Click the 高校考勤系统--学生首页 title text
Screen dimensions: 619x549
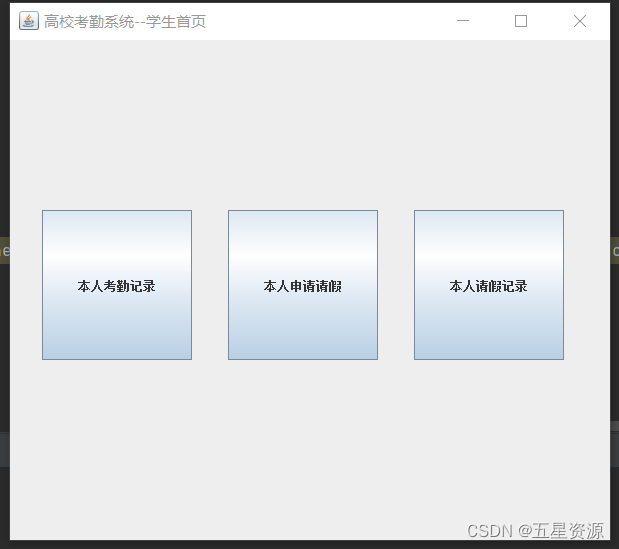click(125, 22)
